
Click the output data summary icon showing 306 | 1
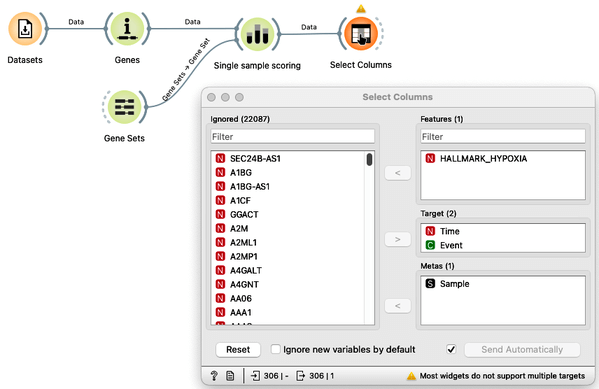click(x=301, y=376)
